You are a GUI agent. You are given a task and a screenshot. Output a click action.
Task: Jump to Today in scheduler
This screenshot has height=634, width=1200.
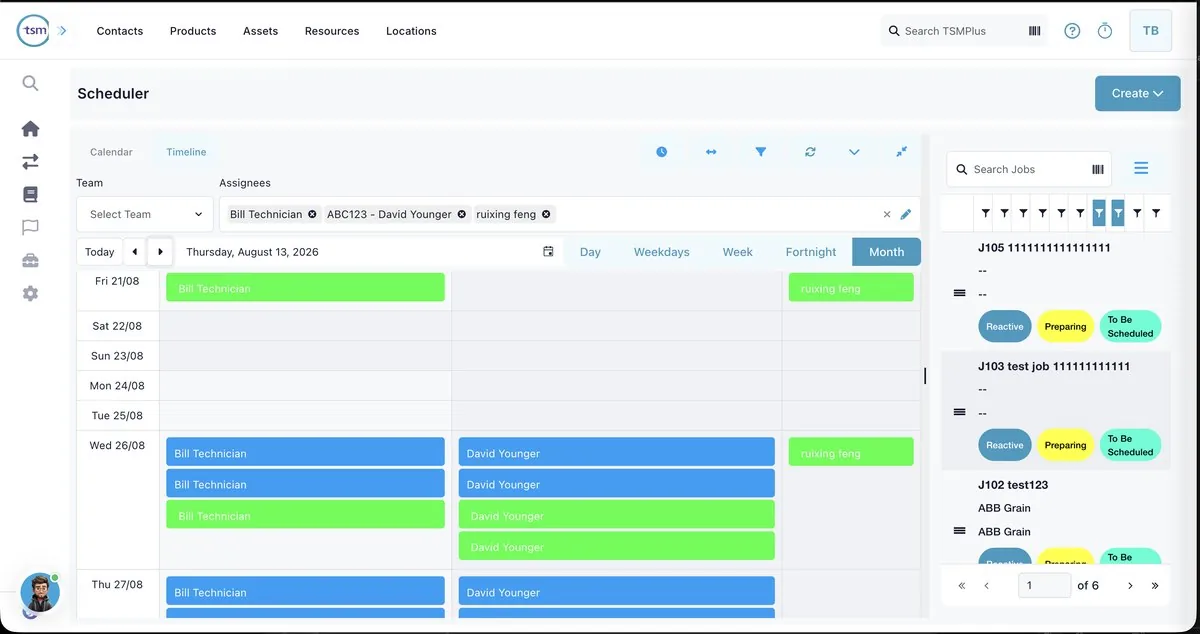point(99,252)
